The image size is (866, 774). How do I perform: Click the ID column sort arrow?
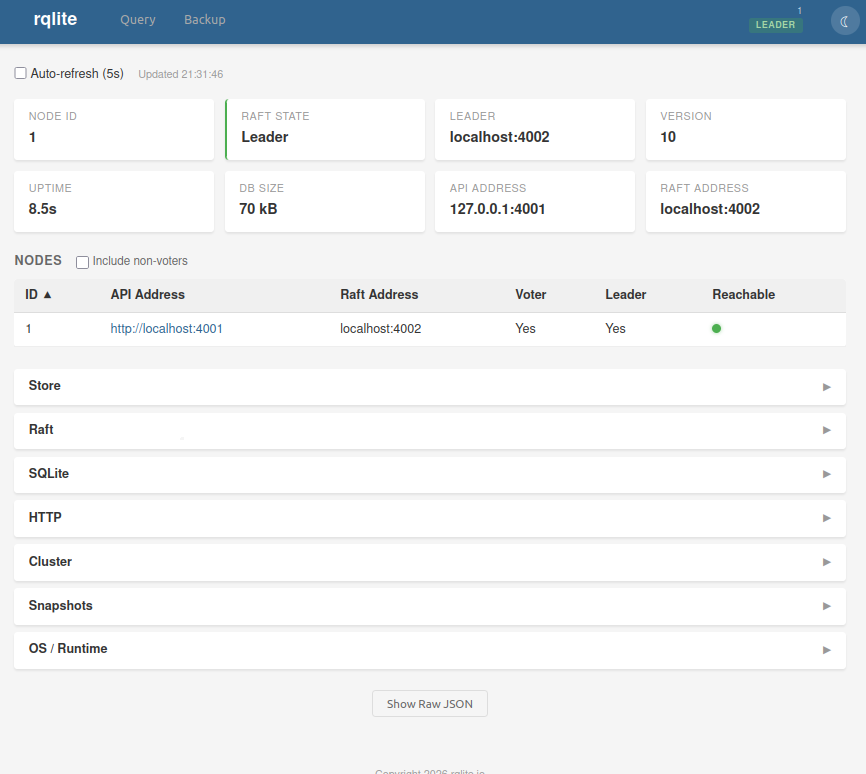[47, 294]
